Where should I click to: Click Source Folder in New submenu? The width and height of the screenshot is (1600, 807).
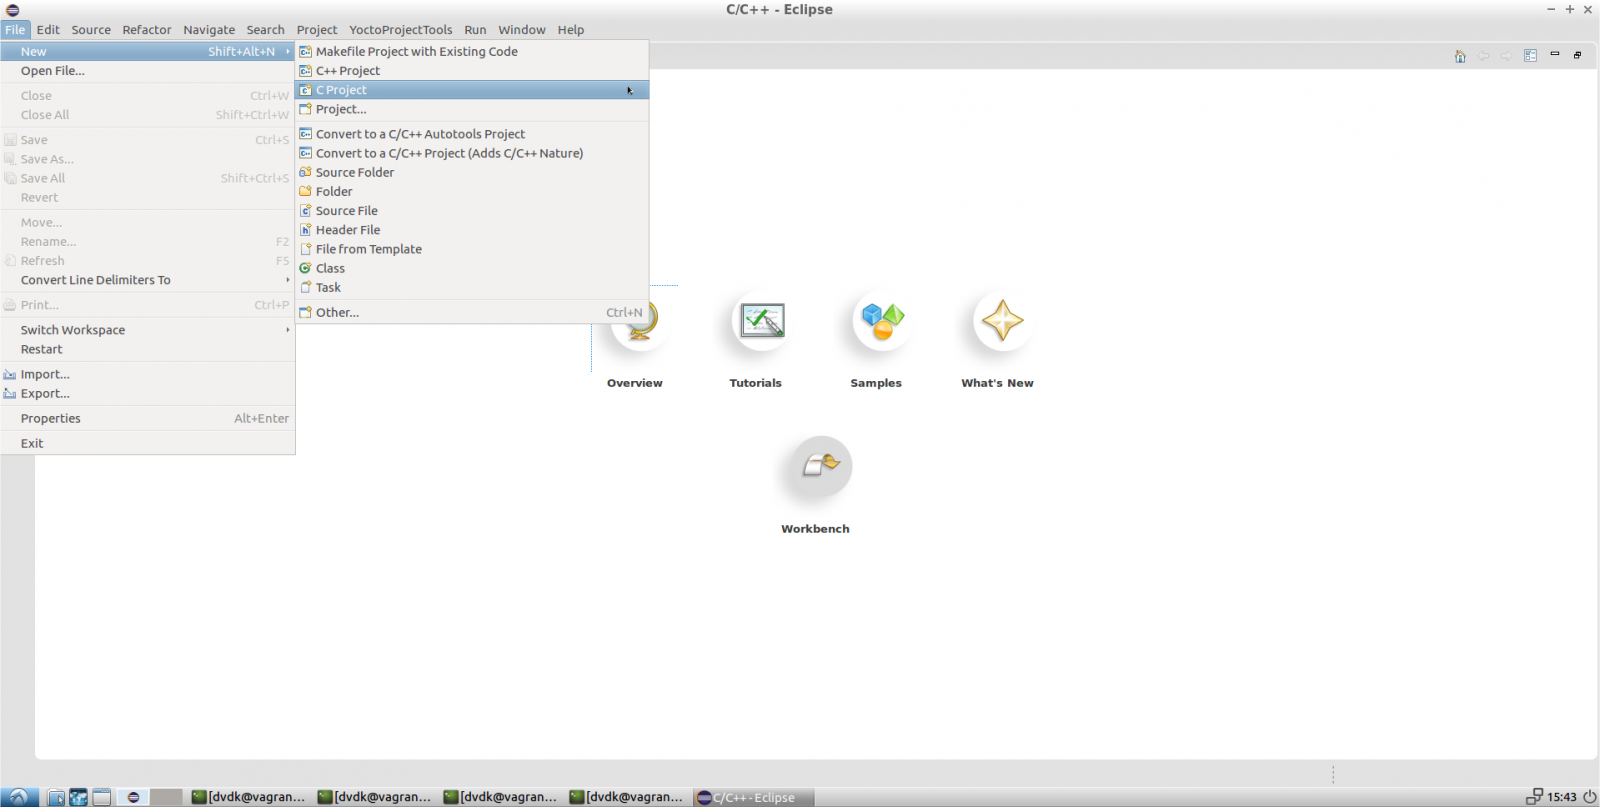[354, 172]
